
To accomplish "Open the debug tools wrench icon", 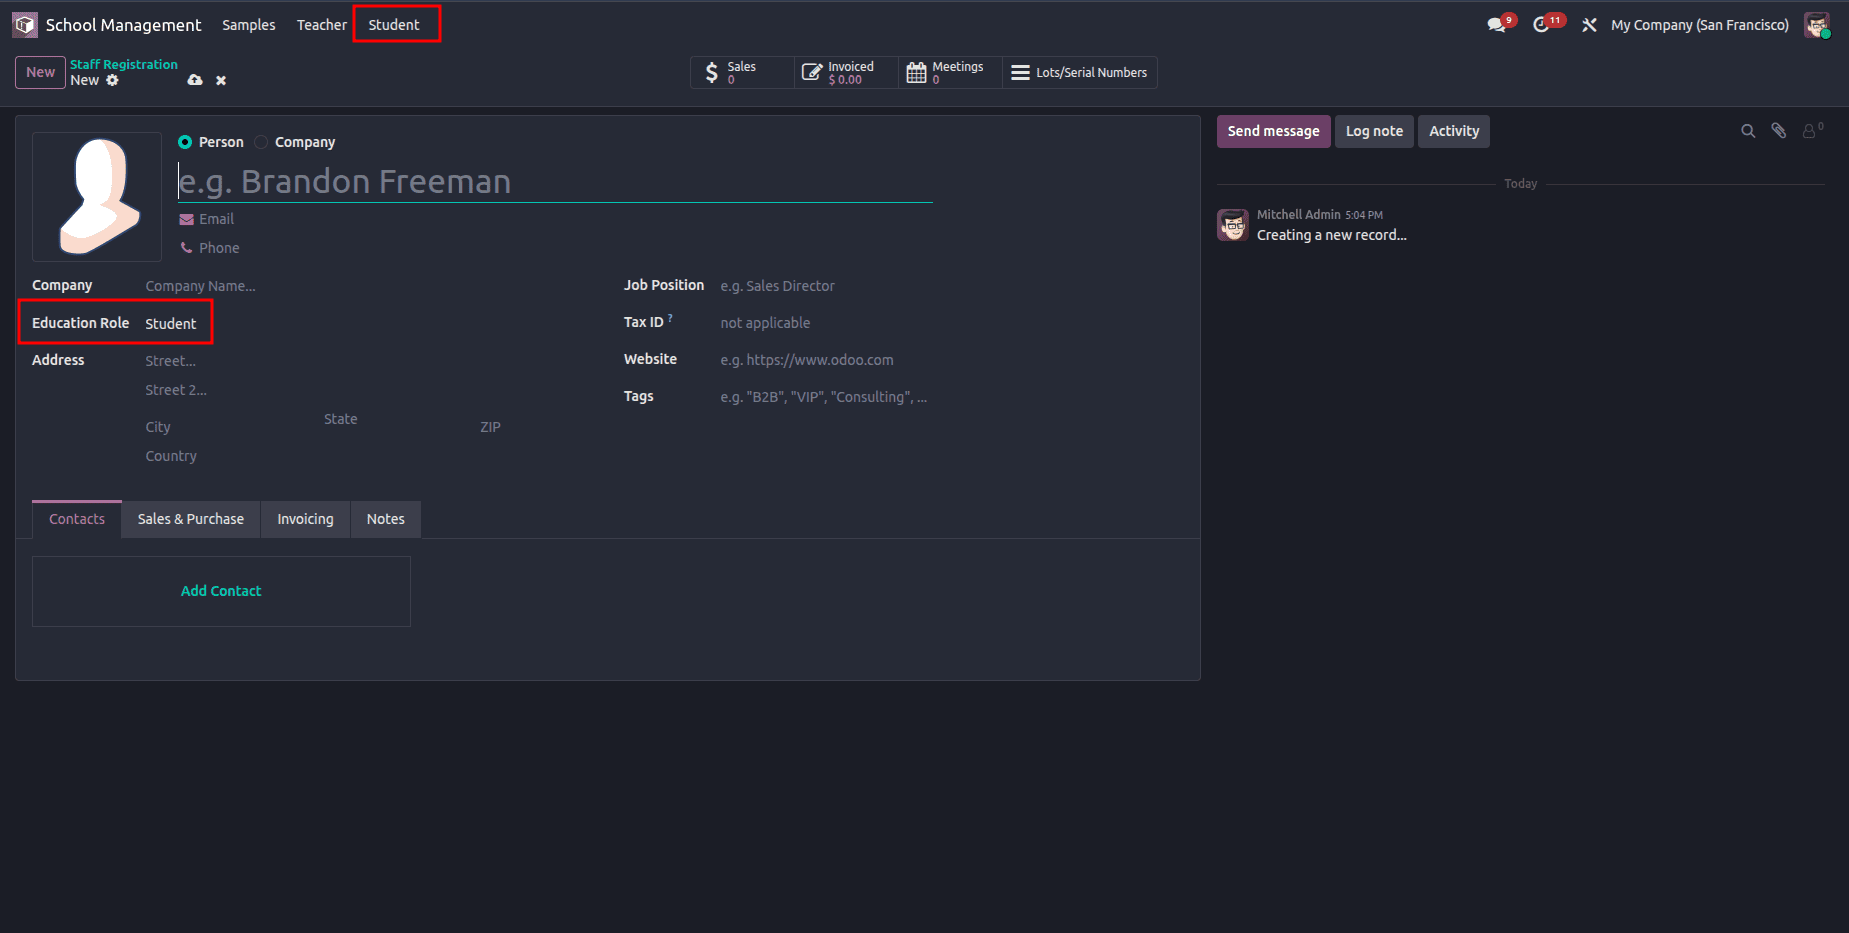I will 1589,25.
